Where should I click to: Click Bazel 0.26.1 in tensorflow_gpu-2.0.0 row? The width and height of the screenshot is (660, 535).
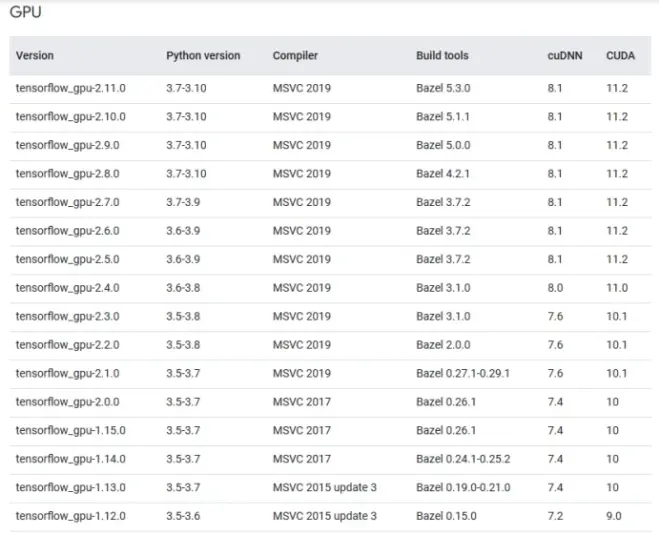pos(446,402)
